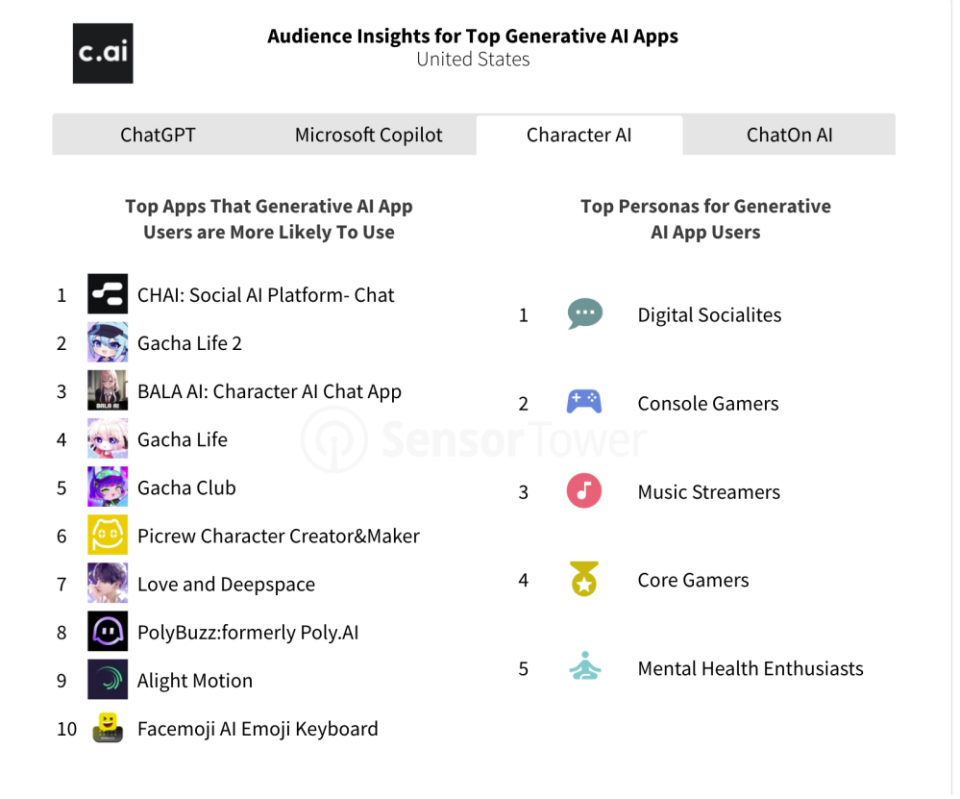Click the Mental Health Enthusiasts meditation icon

[584, 668]
